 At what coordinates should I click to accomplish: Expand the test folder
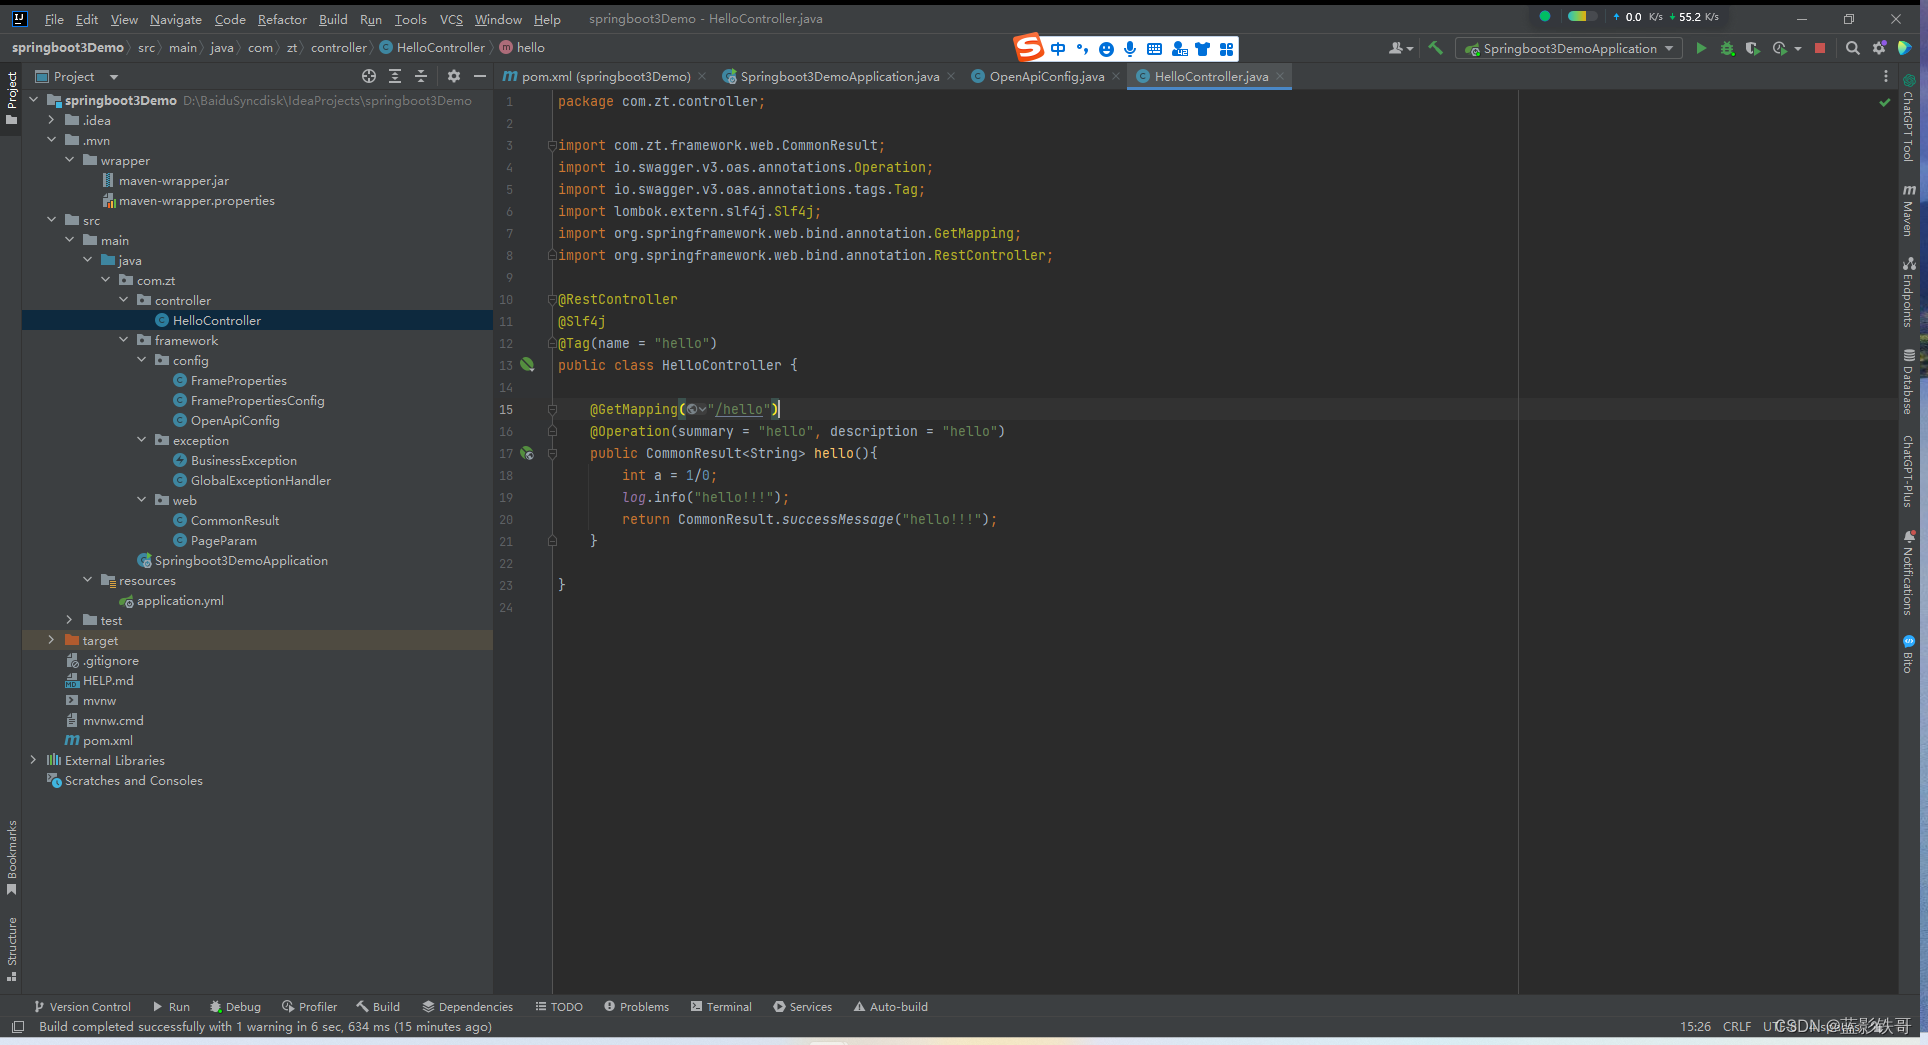pyautogui.click(x=70, y=620)
